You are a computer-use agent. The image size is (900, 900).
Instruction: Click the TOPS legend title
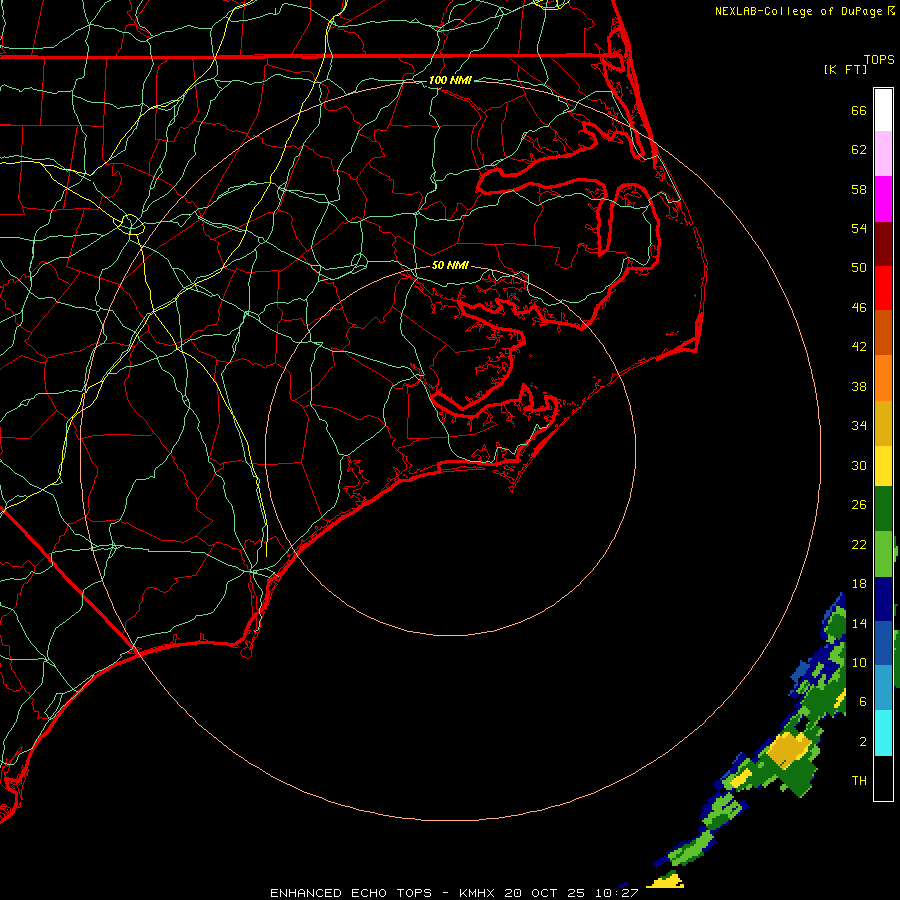click(x=879, y=59)
